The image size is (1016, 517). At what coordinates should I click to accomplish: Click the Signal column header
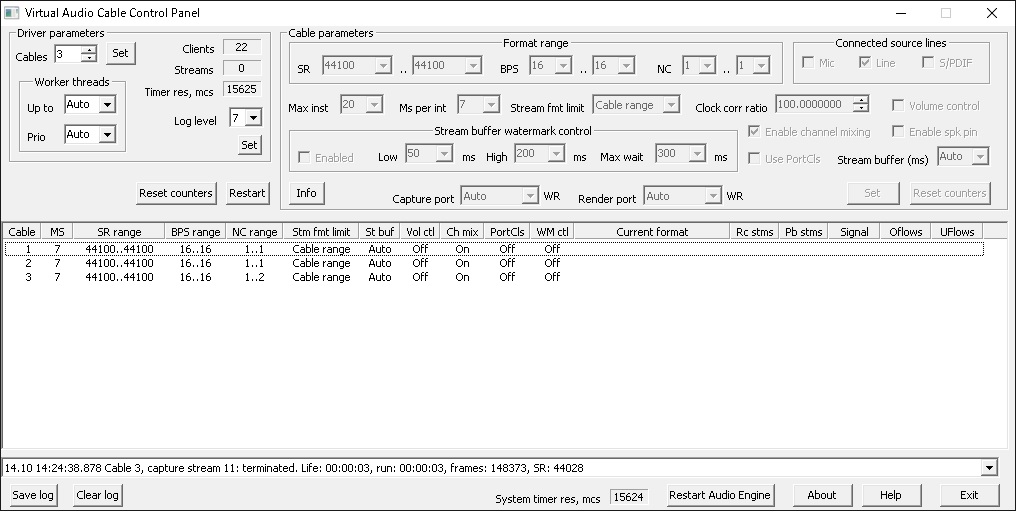click(x=854, y=232)
